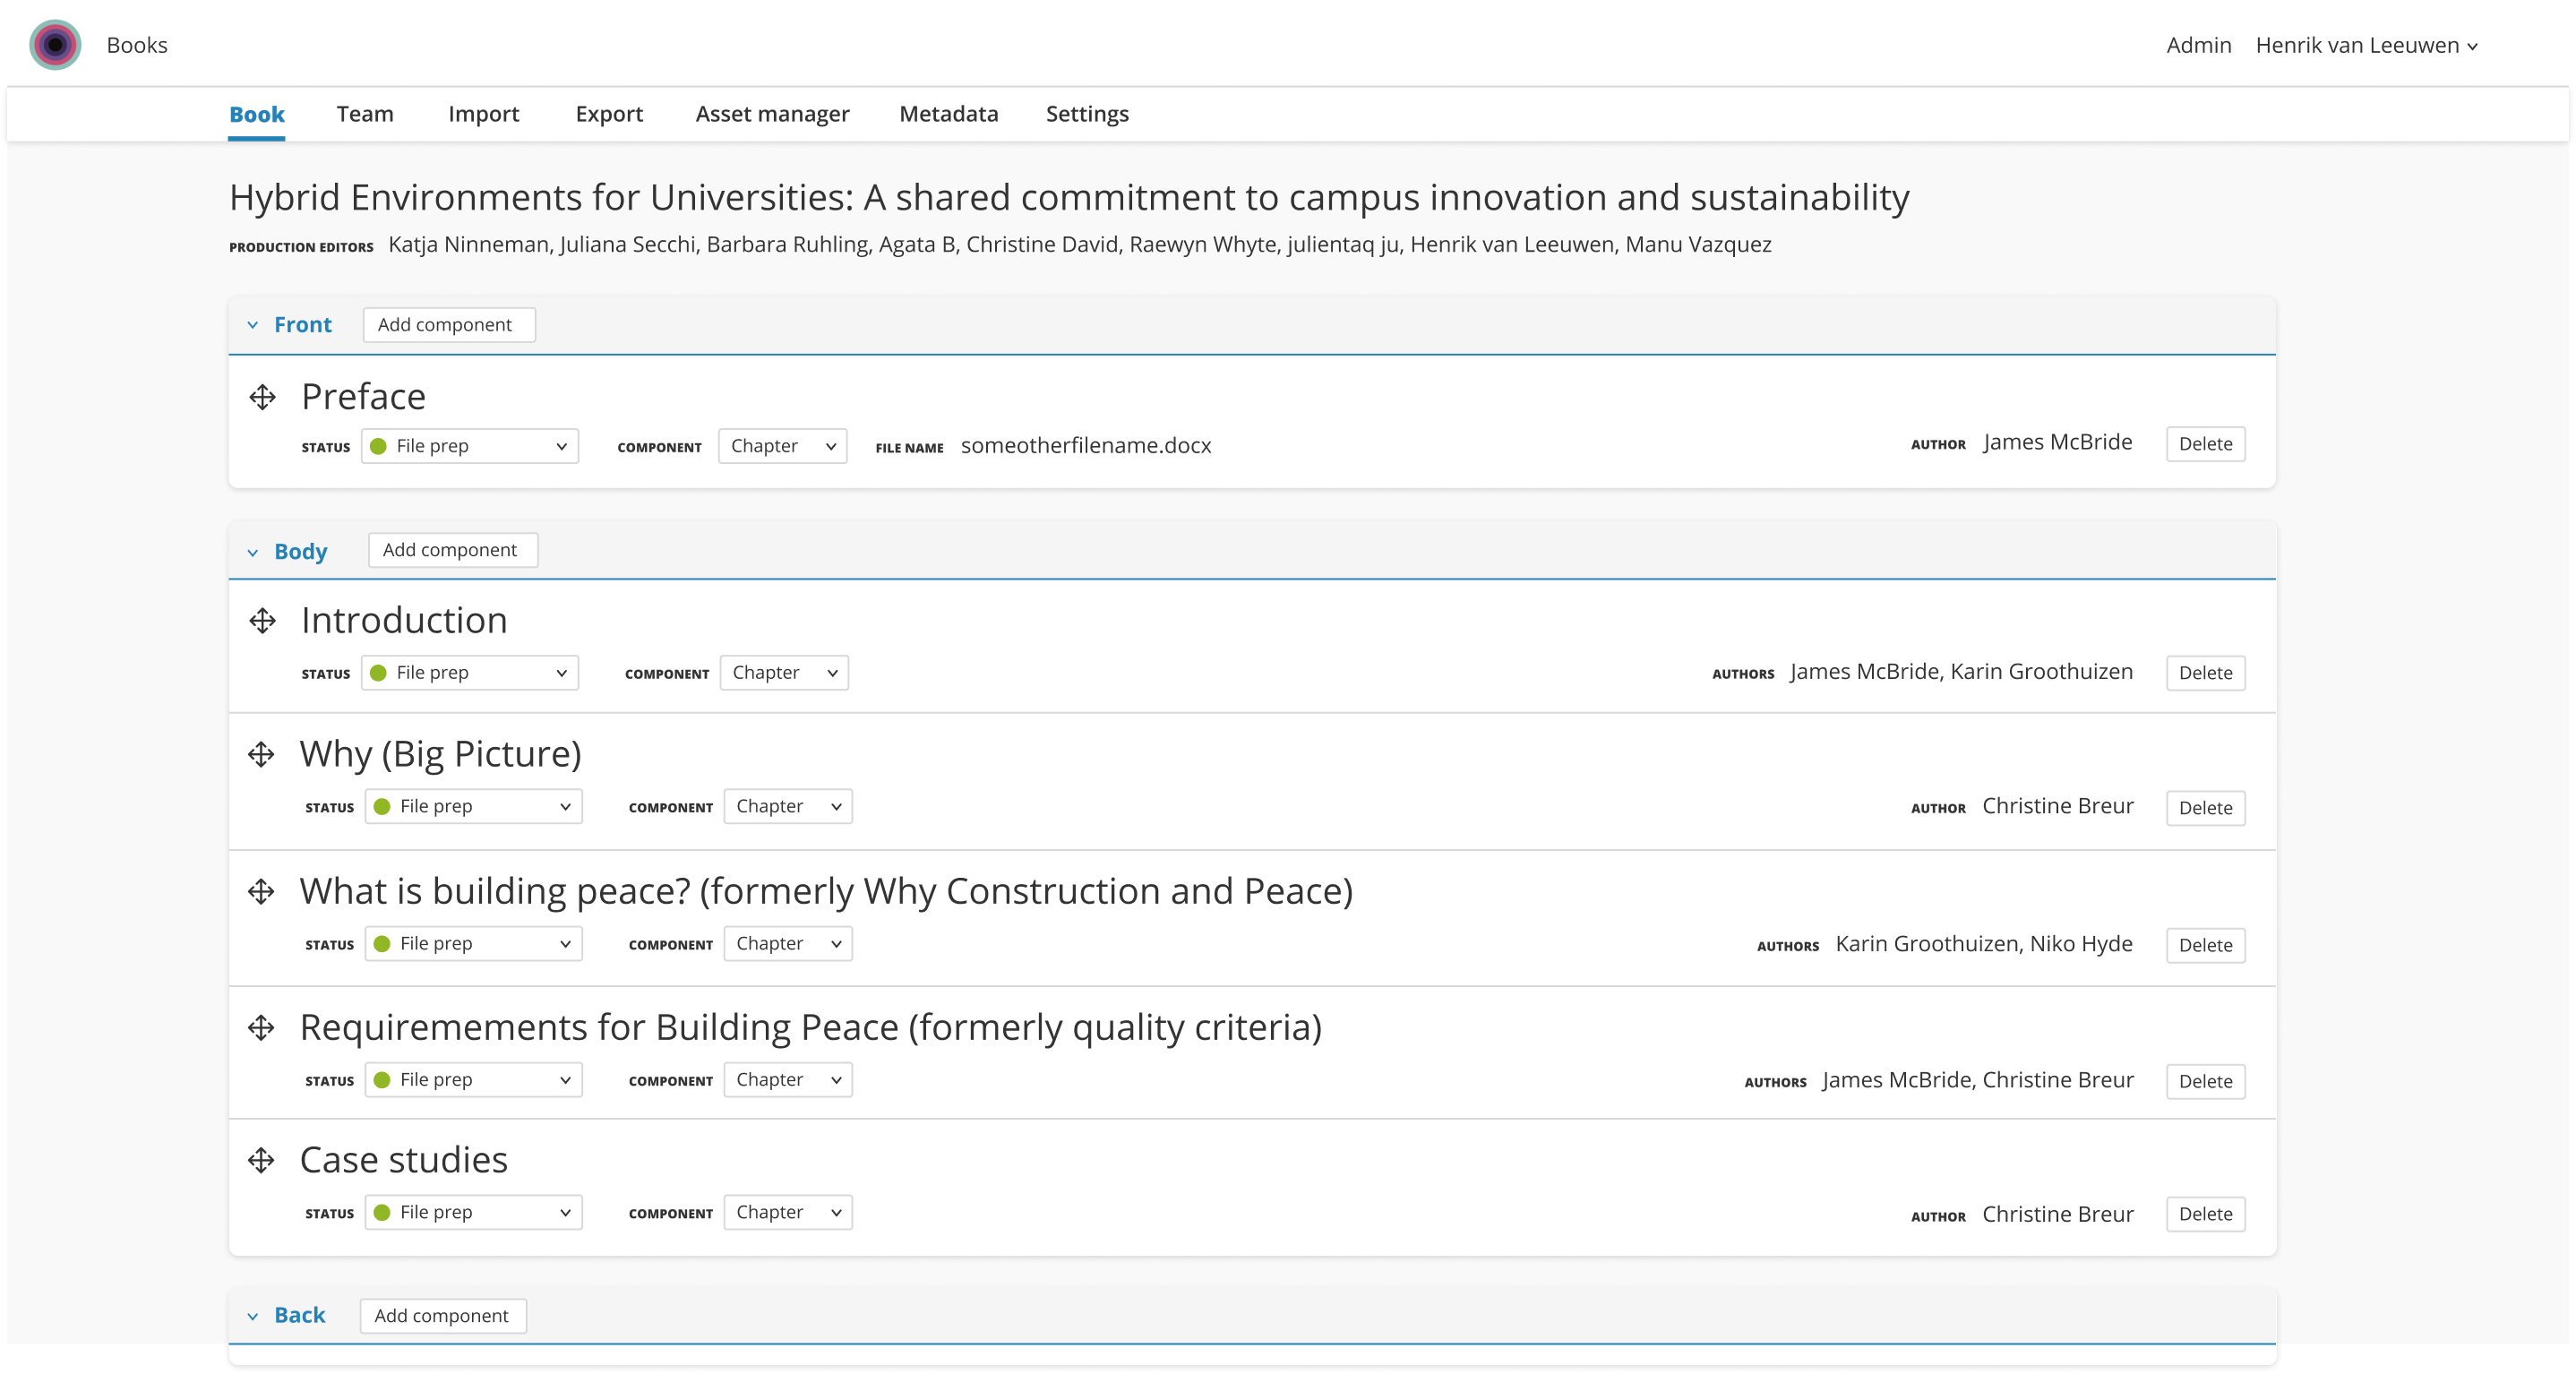Open the Preface title

coord(363,397)
